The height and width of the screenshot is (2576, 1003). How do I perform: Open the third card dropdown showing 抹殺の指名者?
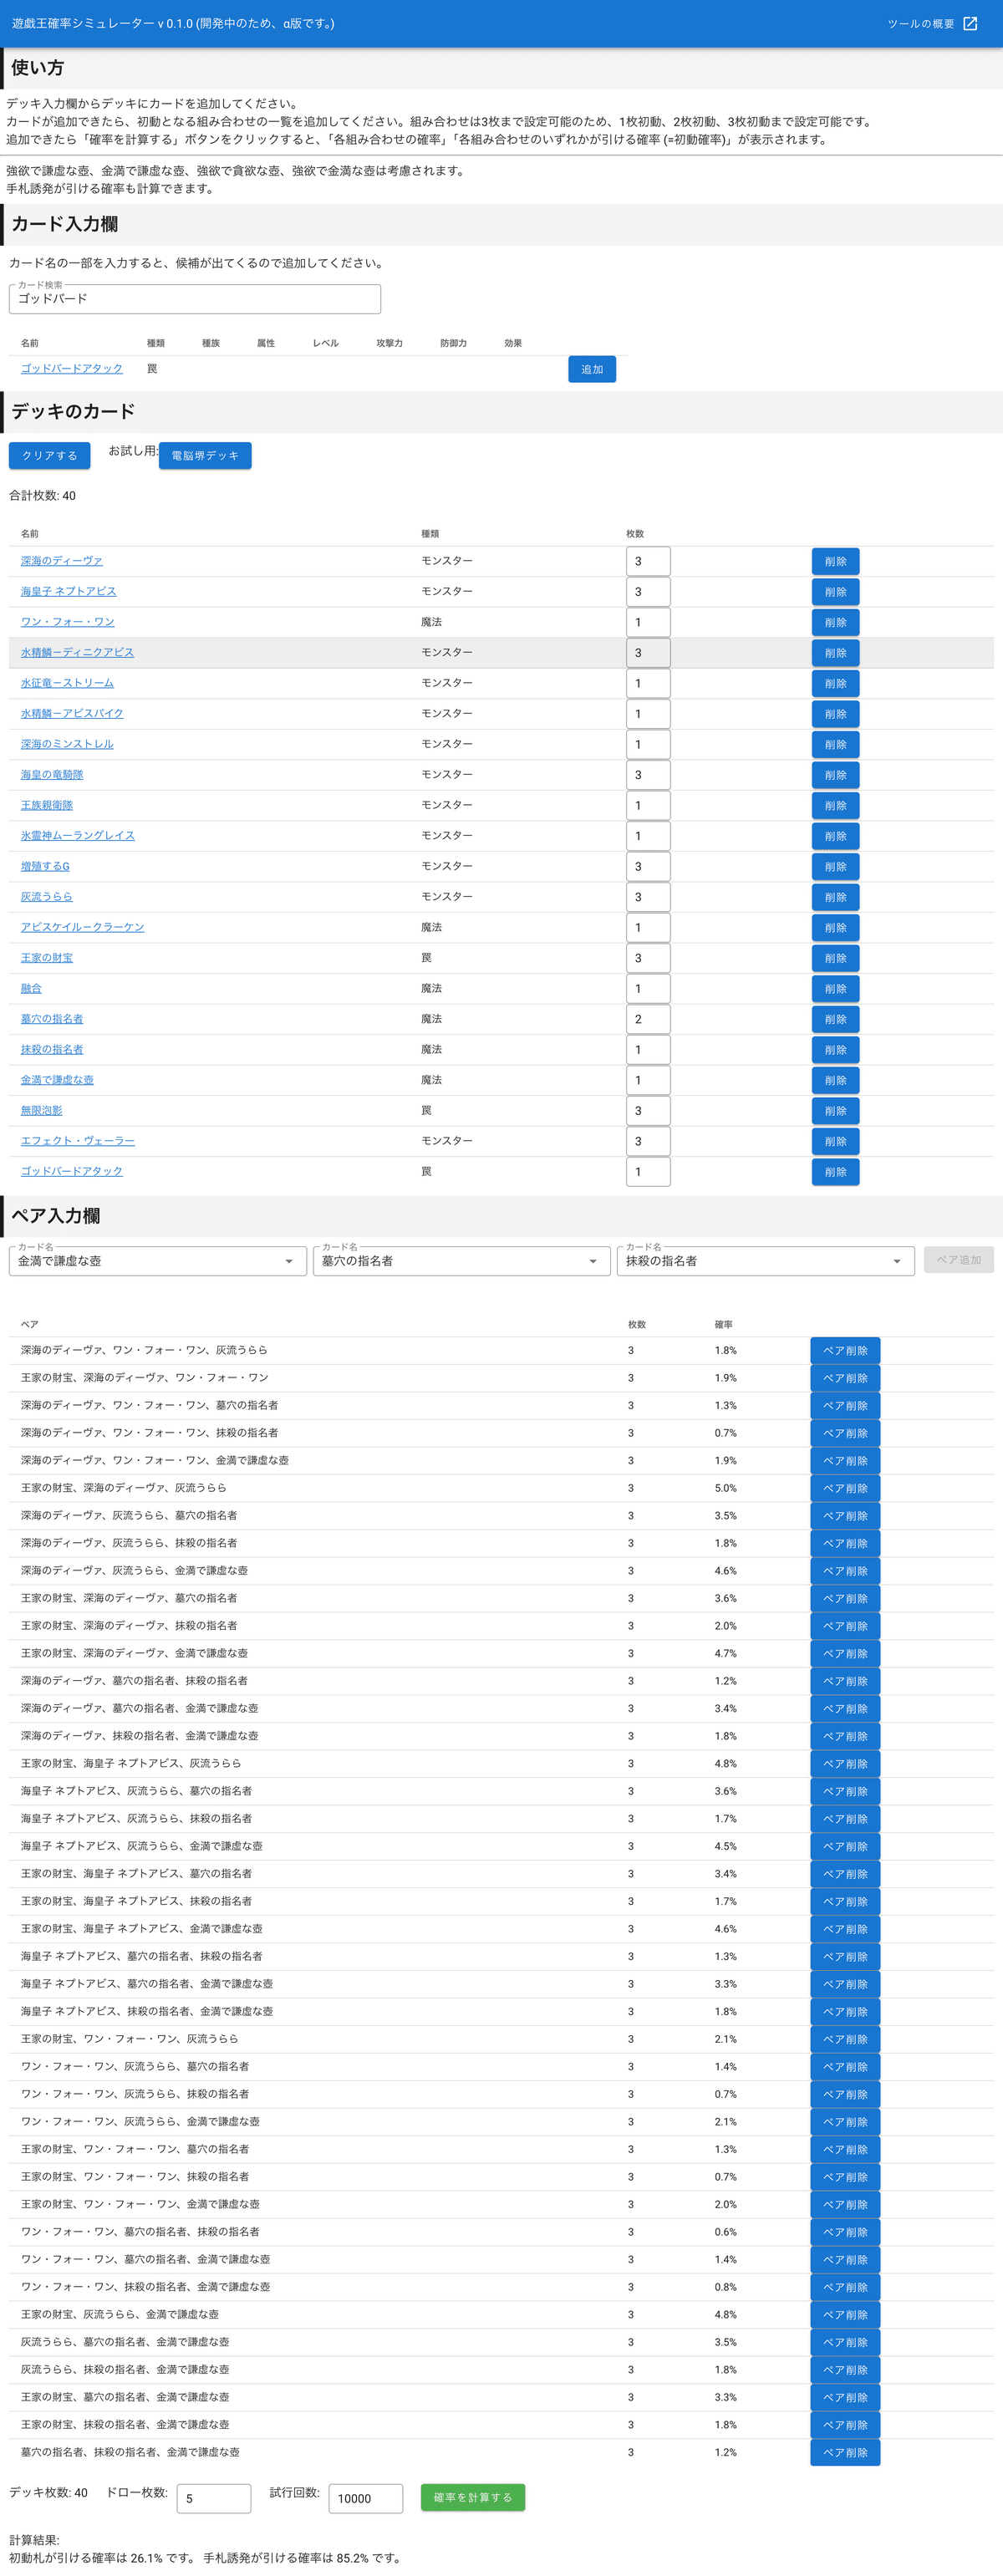pos(766,1261)
